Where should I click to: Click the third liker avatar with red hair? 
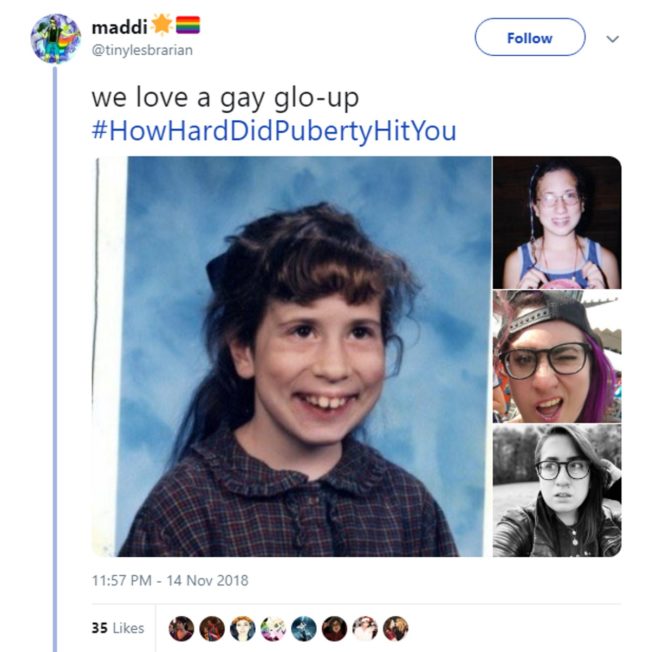coord(243,628)
